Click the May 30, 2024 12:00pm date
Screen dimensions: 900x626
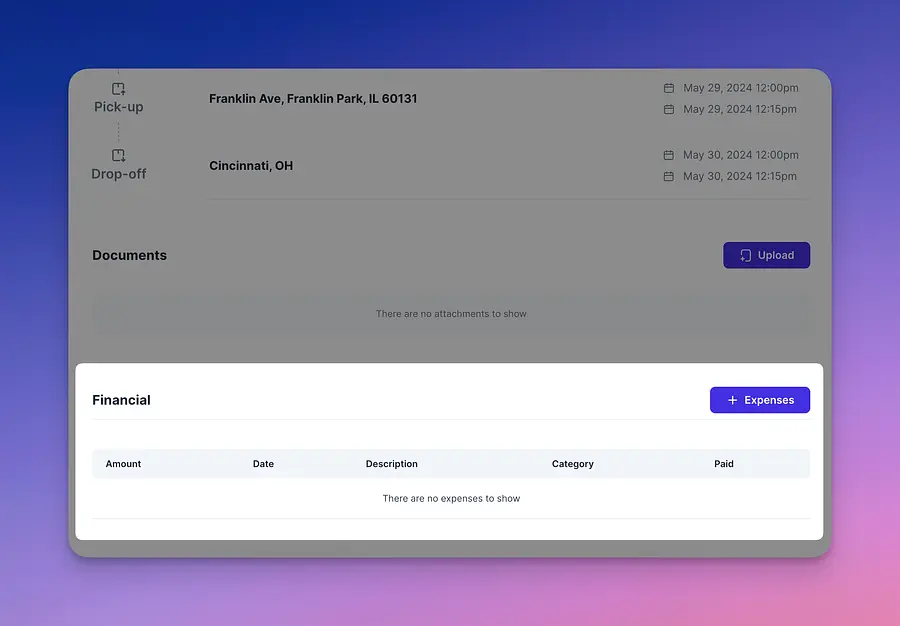(740, 155)
